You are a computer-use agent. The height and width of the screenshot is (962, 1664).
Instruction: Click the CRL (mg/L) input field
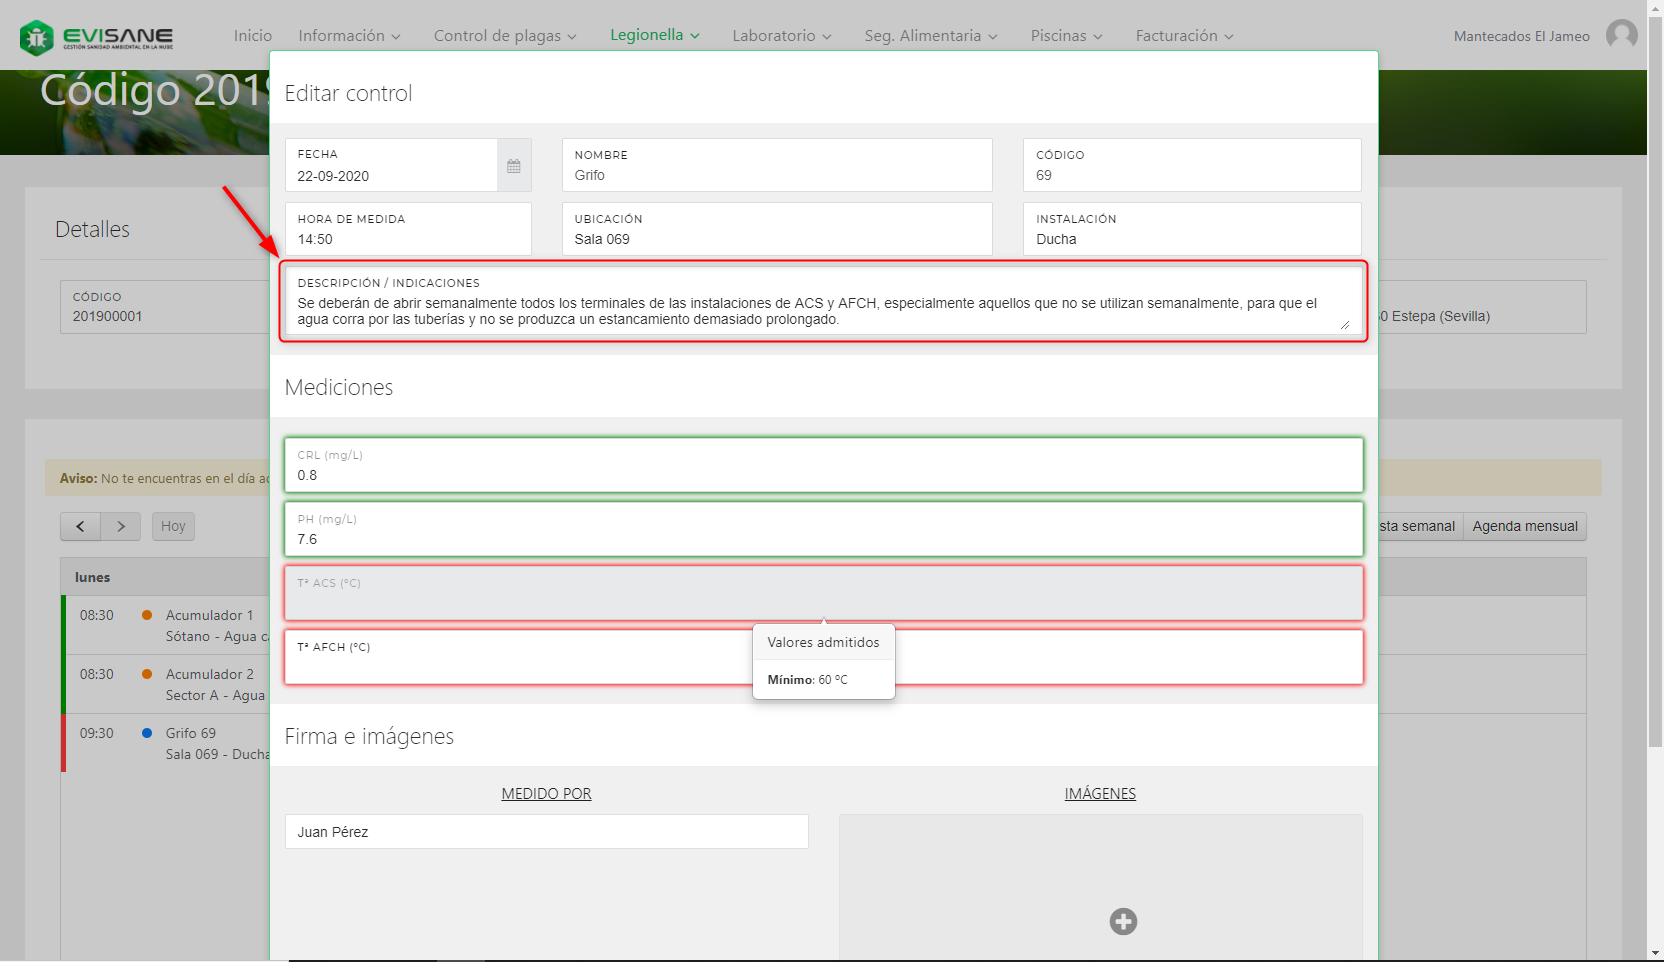click(x=822, y=475)
